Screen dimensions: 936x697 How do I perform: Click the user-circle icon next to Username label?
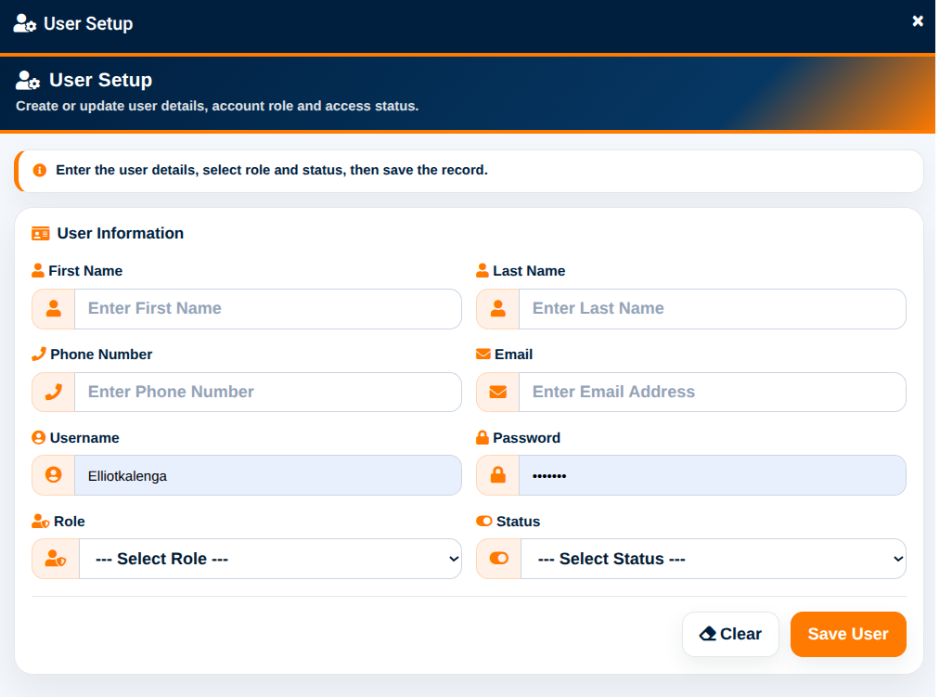[x=38, y=437]
